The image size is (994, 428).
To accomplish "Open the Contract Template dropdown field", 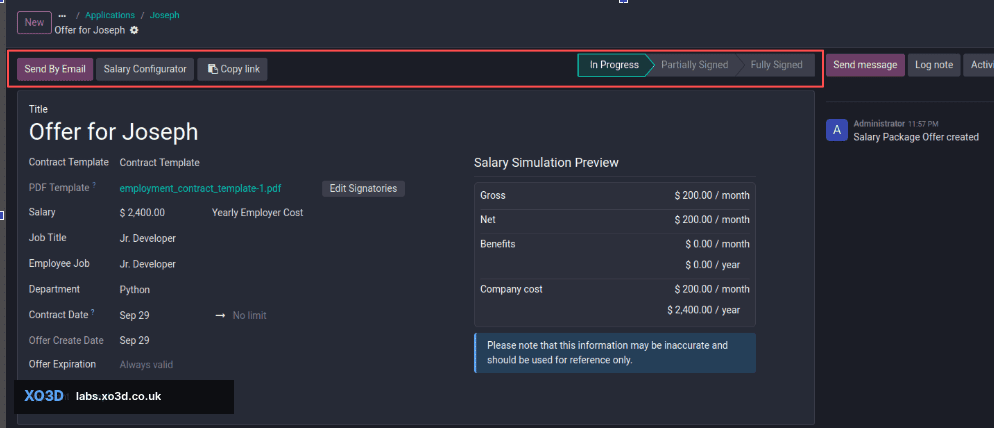I will pos(160,162).
